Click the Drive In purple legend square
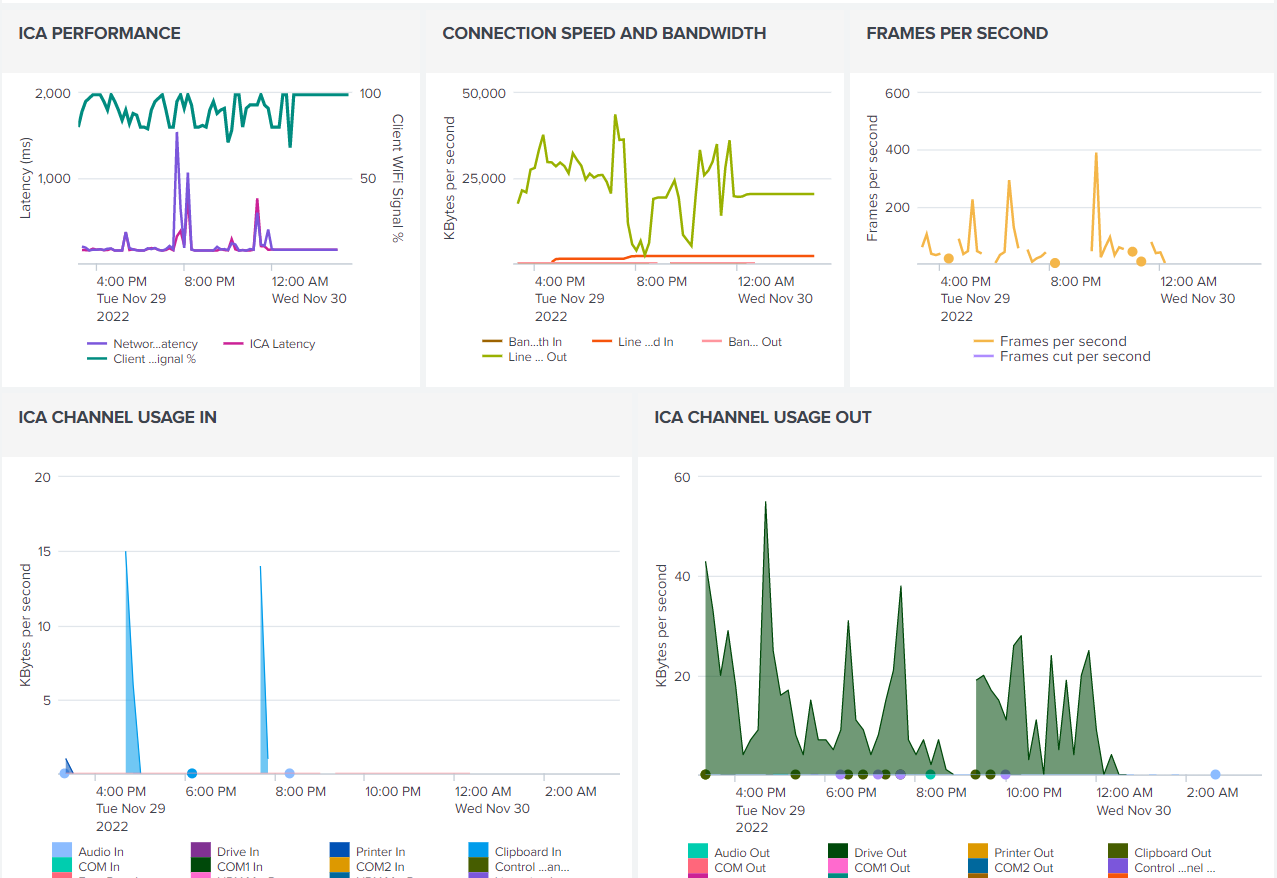1277x878 pixels. pos(201,851)
